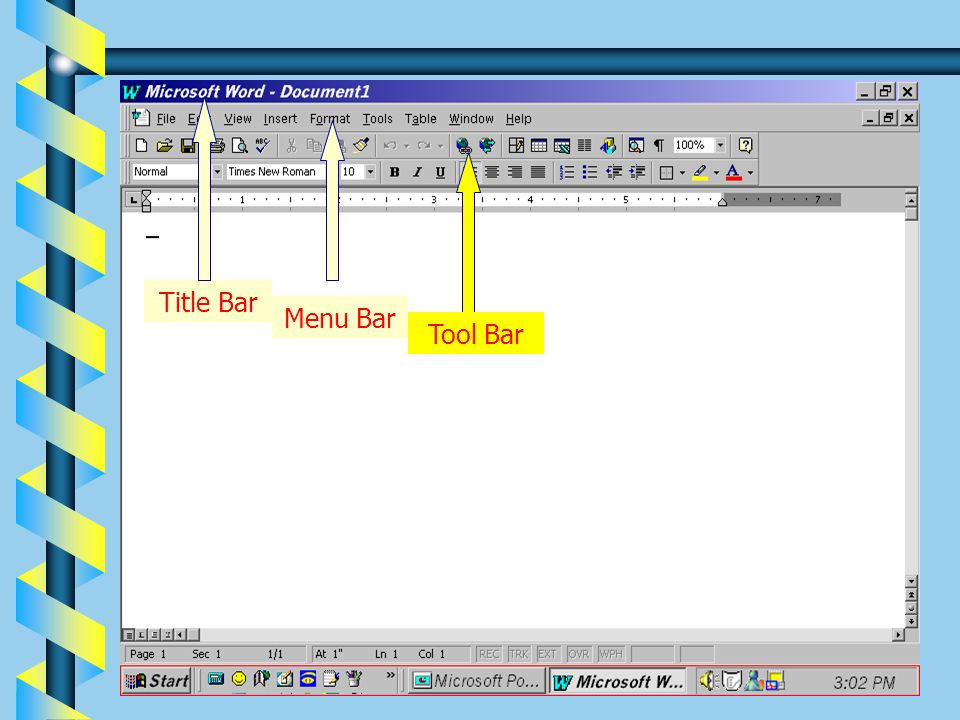Open a file with the Open folder icon
Screen dimensions: 960x720
coord(164,146)
